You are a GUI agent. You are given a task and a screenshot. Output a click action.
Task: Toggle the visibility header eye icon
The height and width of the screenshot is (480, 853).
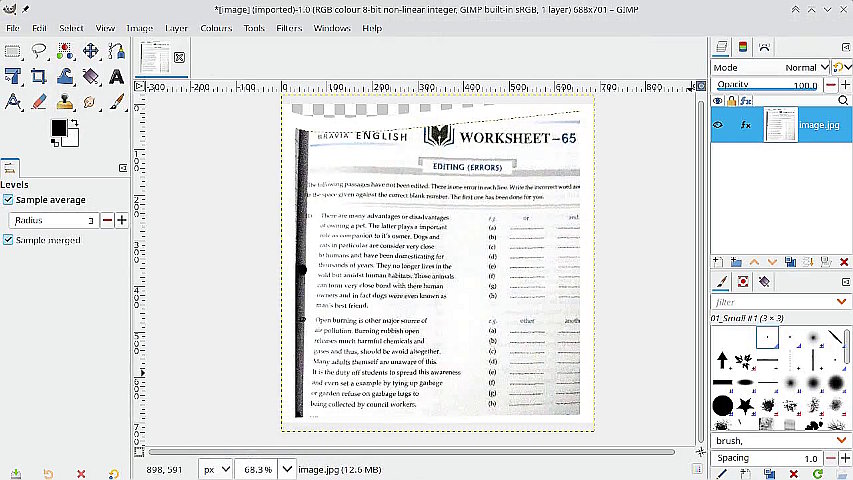coord(718,101)
